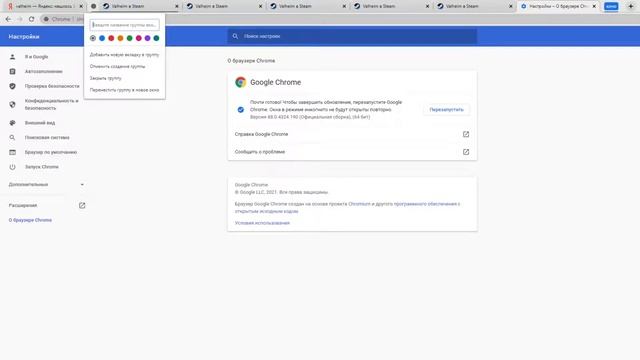Click the Google Chrome logo on the card
640x360 pixels.
pyautogui.click(x=240, y=82)
